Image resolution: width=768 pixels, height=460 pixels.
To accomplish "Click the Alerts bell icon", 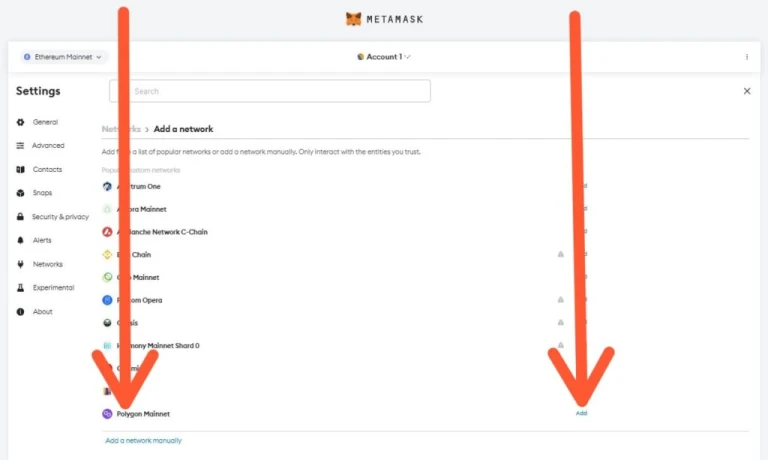I will tap(20, 240).
